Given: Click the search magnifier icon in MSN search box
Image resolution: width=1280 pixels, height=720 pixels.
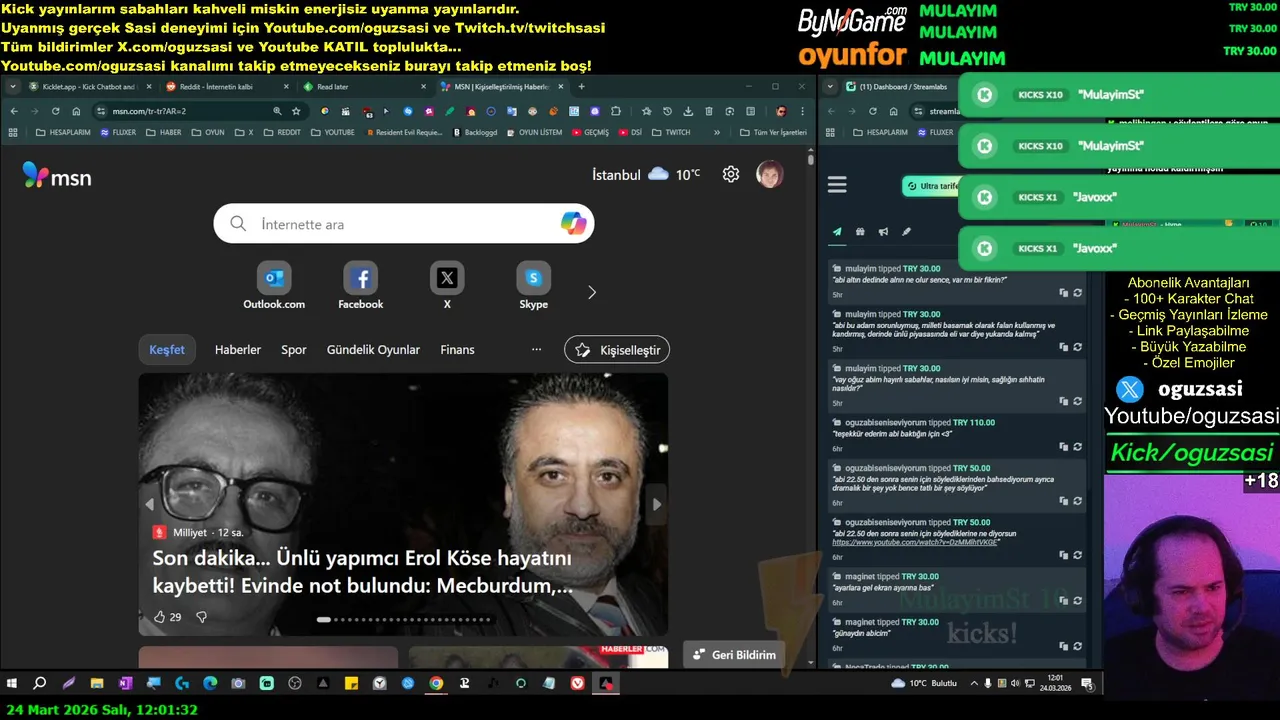Looking at the screenshot, I should tap(238, 224).
